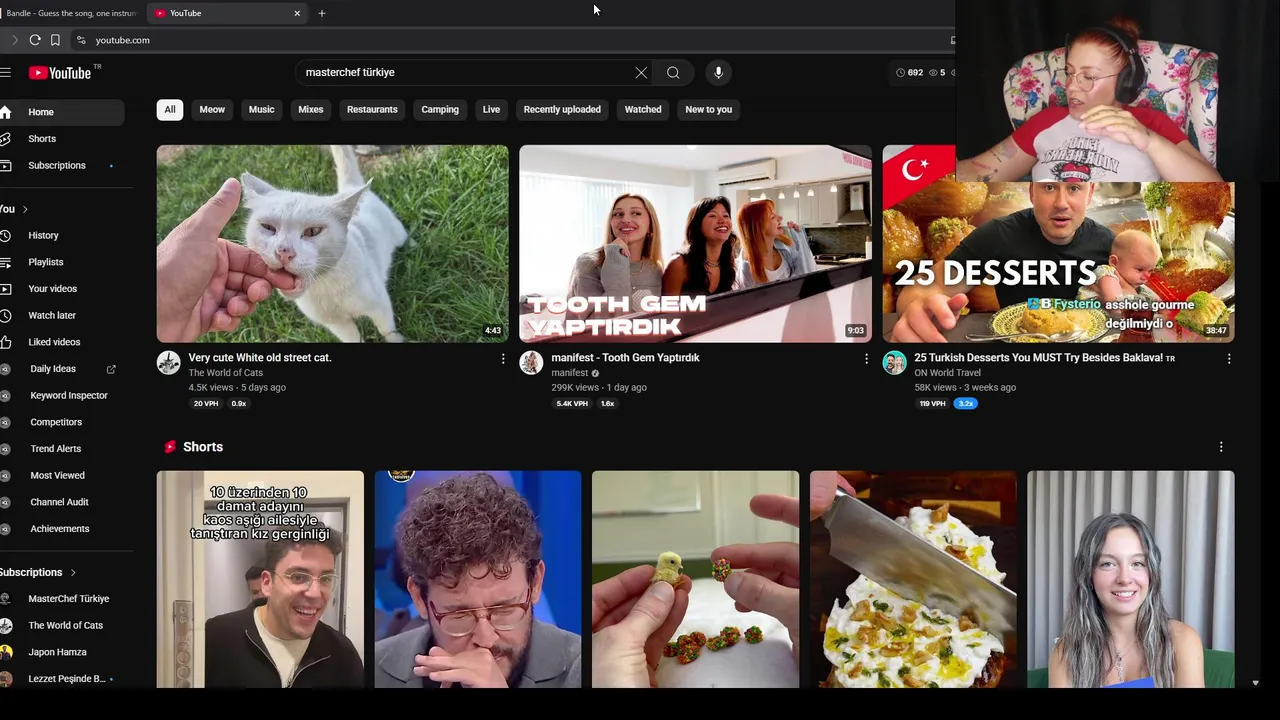Open the YouTube hamburger guide menu
The height and width of the screenshot is (720, 1280).
(x=5, y=72)
